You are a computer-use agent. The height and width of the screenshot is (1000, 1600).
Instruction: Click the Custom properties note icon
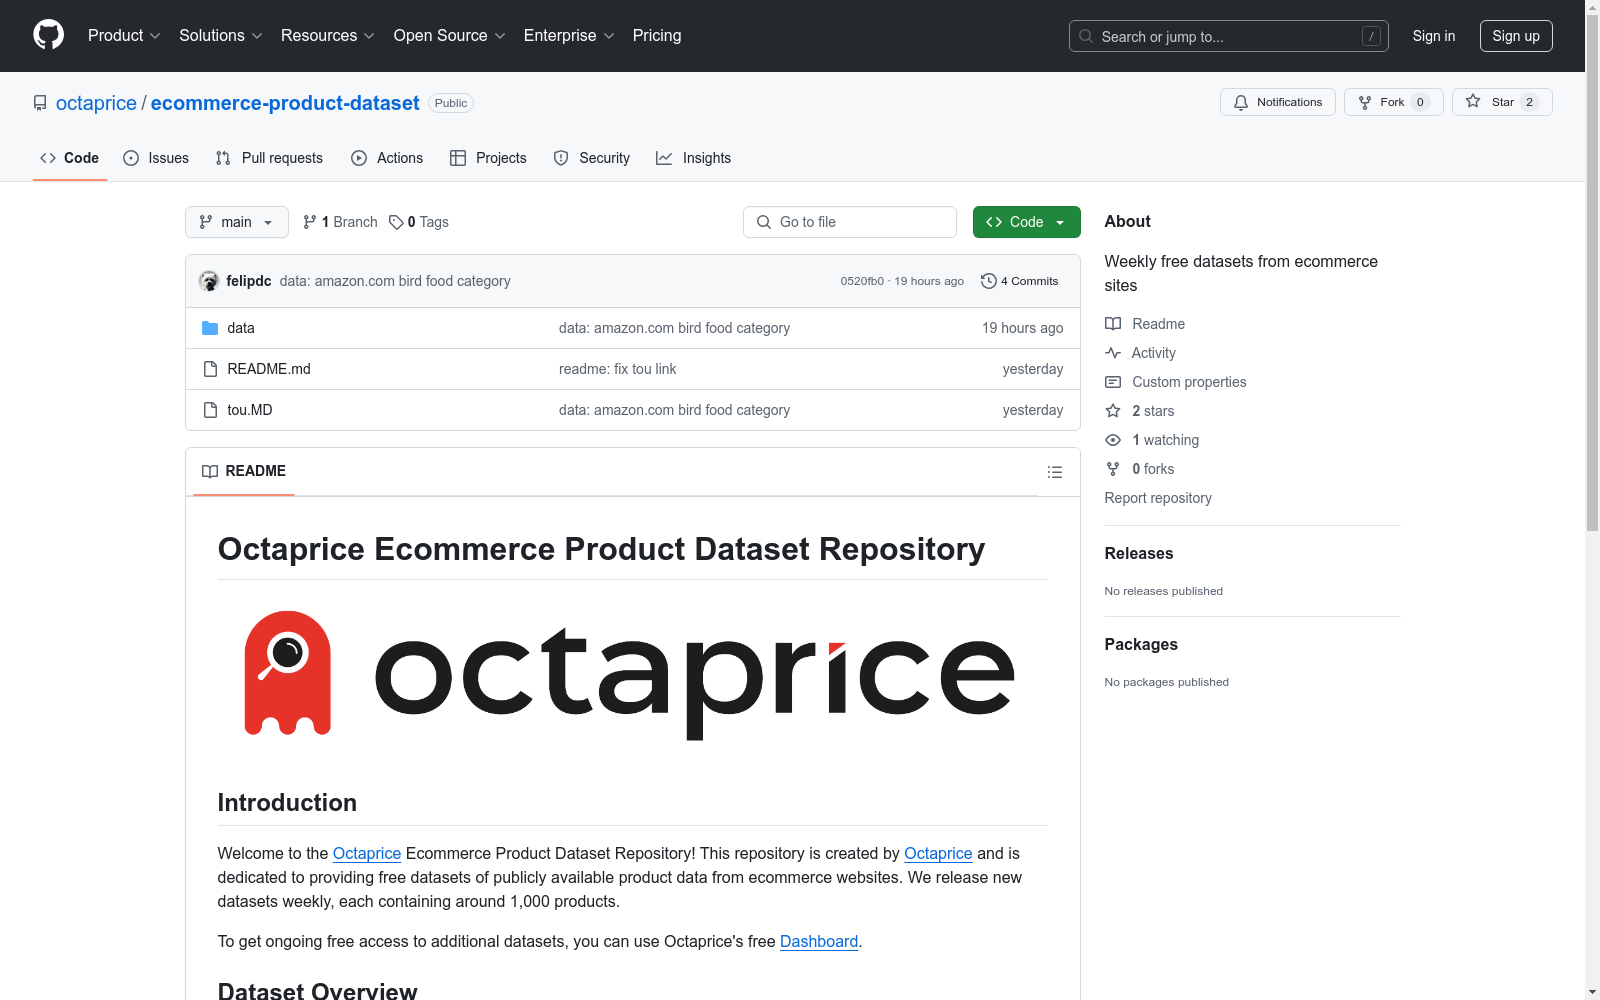coord(1113,382)
